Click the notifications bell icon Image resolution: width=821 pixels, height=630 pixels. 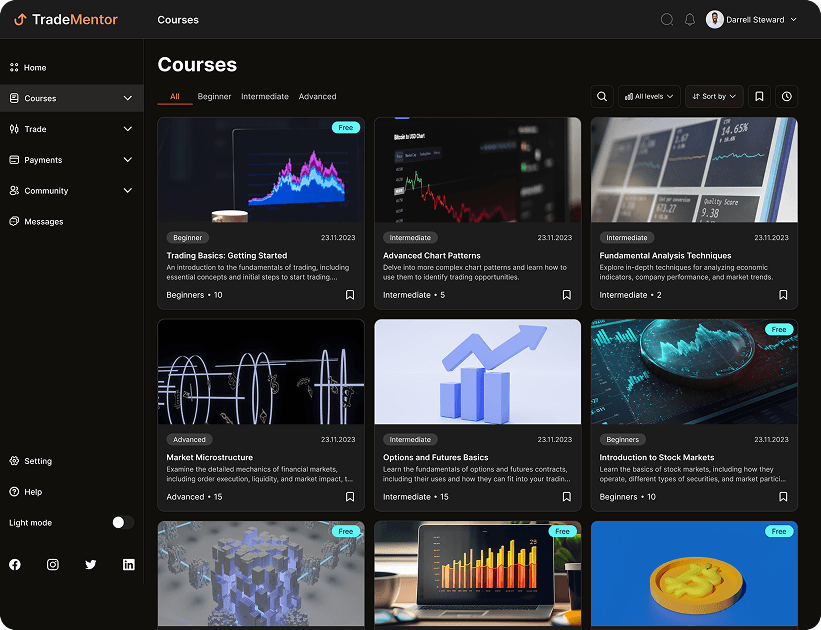689,18
